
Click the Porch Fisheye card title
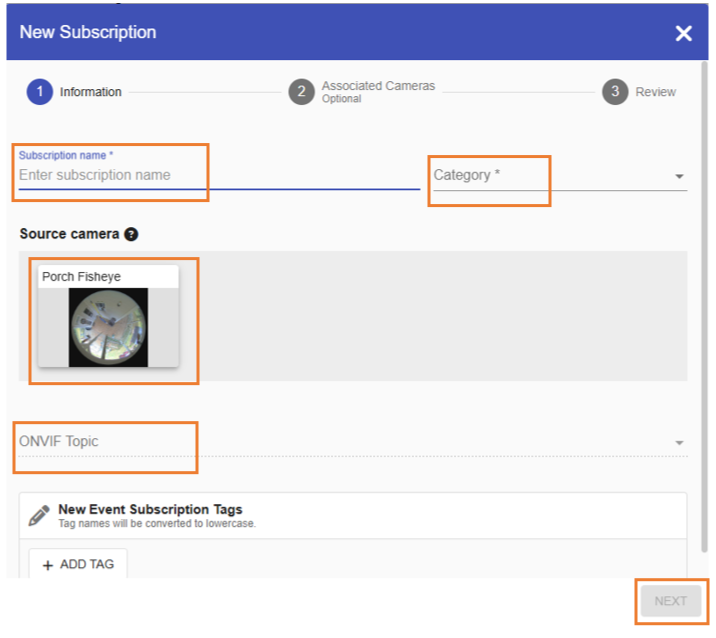[82, 277]
